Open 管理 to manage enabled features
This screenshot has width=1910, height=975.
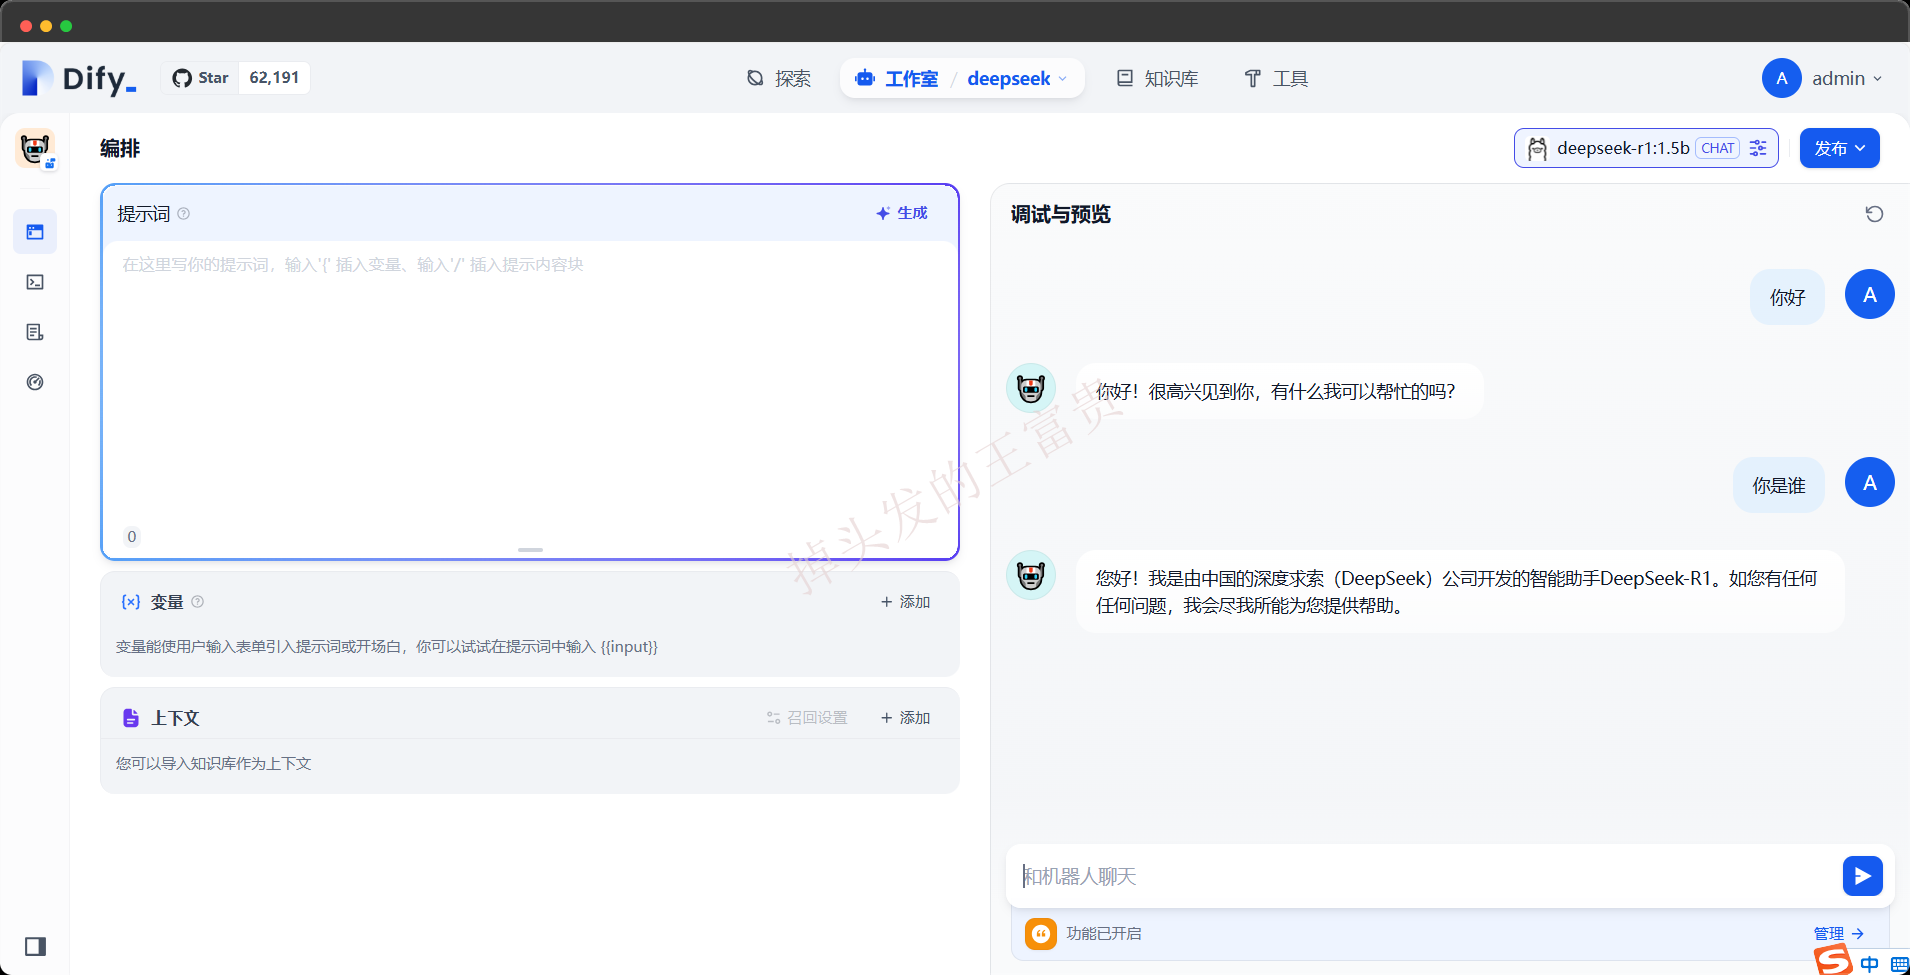click(1838, 933)
